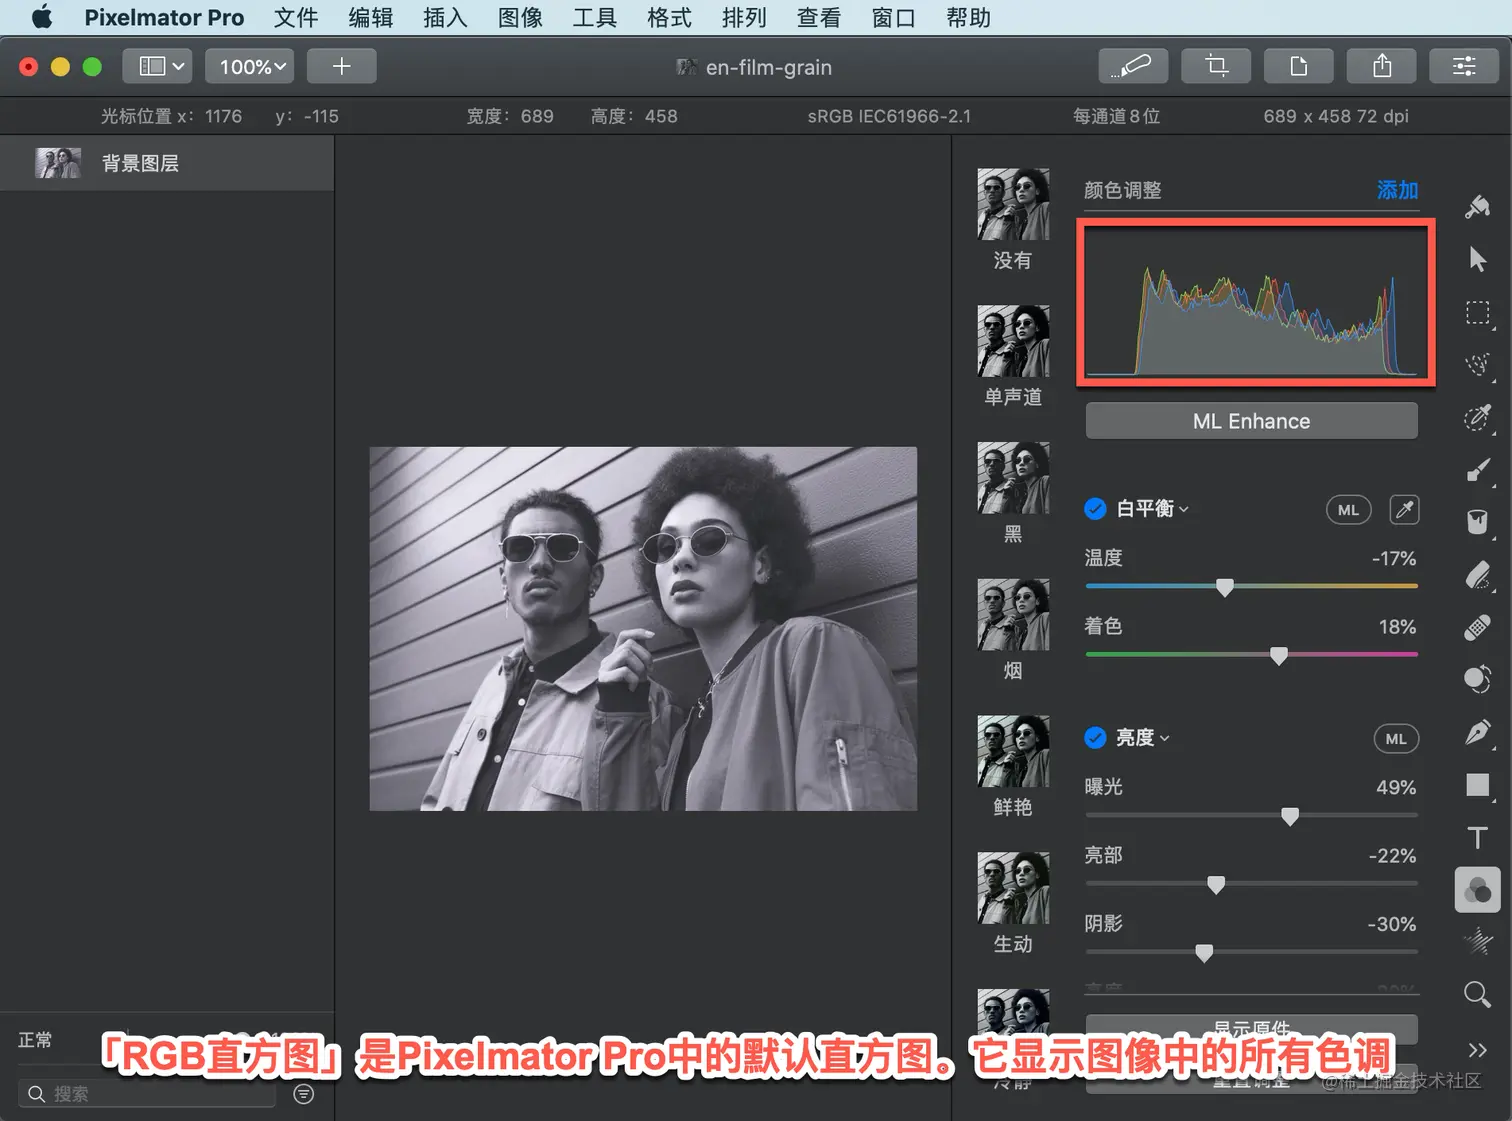This screenshot has height=1121, width=1512.
Task: Open the 格式 menu
Action: [x=669, y=18]
